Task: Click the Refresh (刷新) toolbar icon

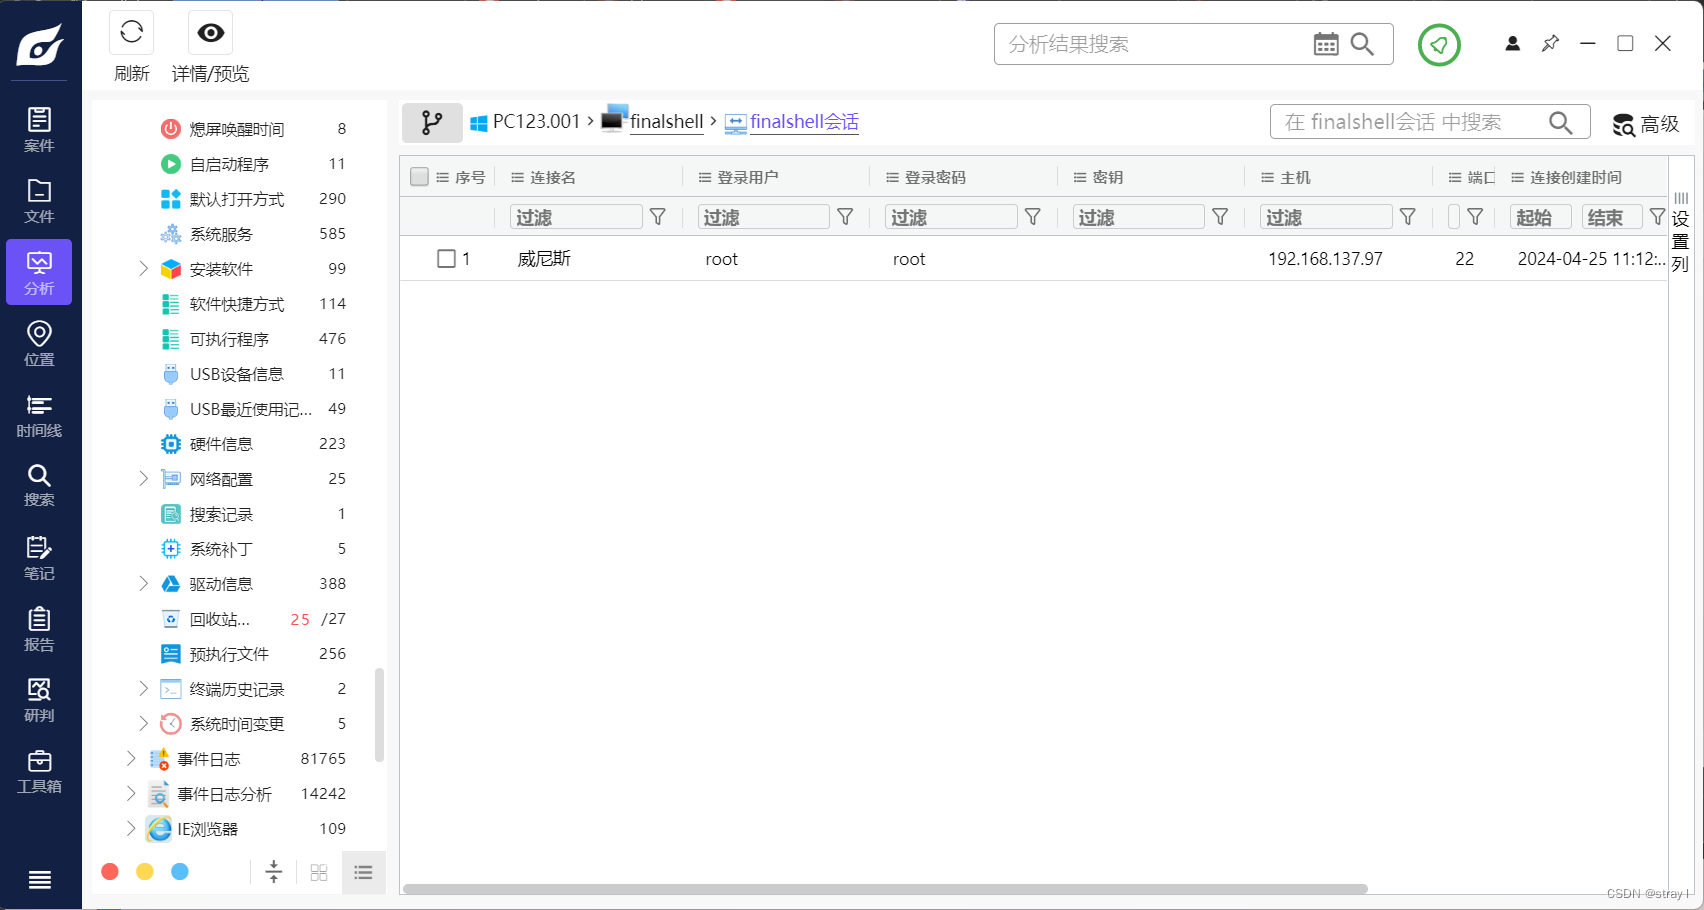Action: pos(131,33)
